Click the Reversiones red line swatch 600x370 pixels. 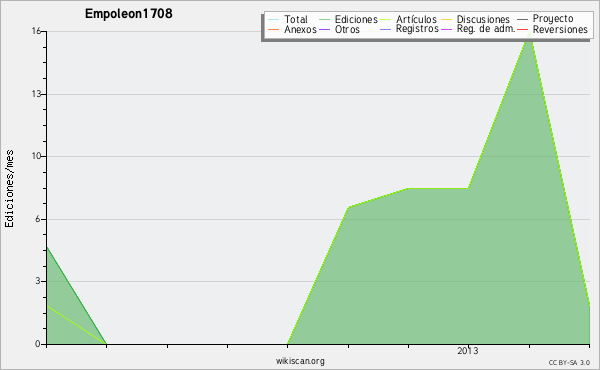point(523,30)
